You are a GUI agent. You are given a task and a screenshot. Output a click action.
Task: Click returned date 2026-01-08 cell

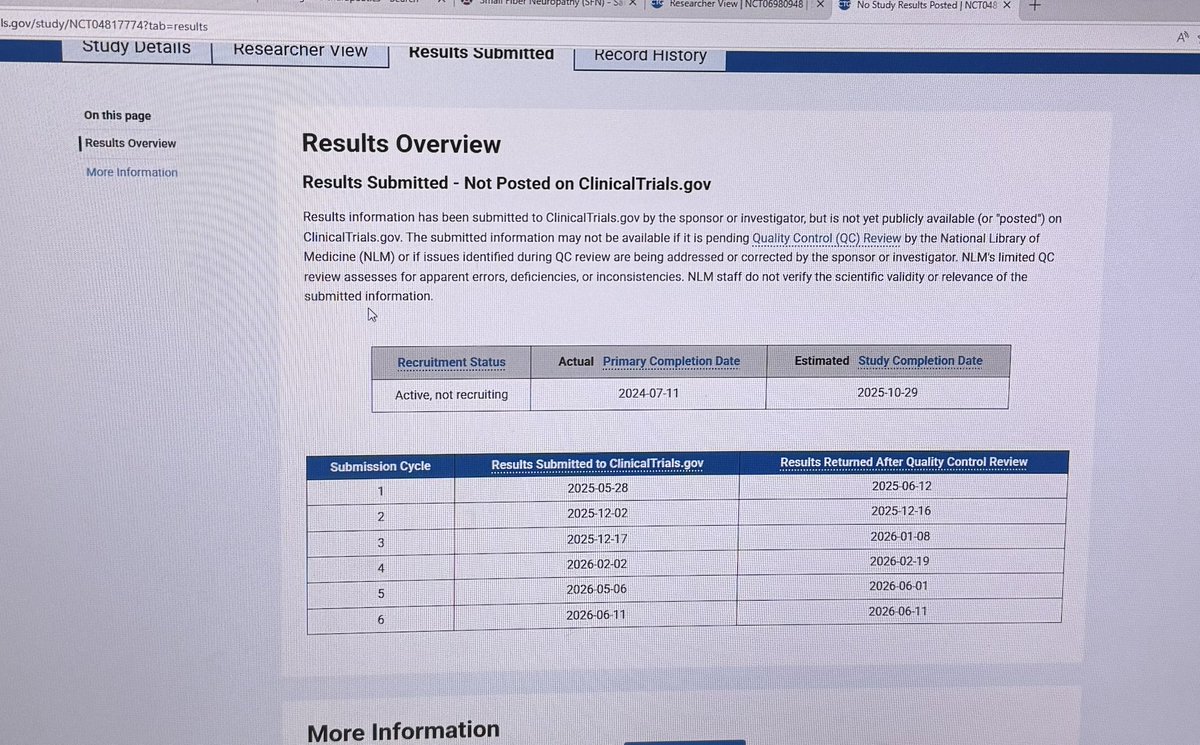(x=900, y=536)
